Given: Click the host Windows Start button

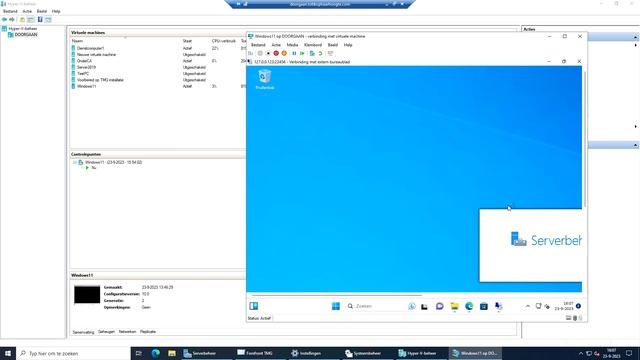Looking at the screenshot, I should pyautogui.click(x=8, y=353).
